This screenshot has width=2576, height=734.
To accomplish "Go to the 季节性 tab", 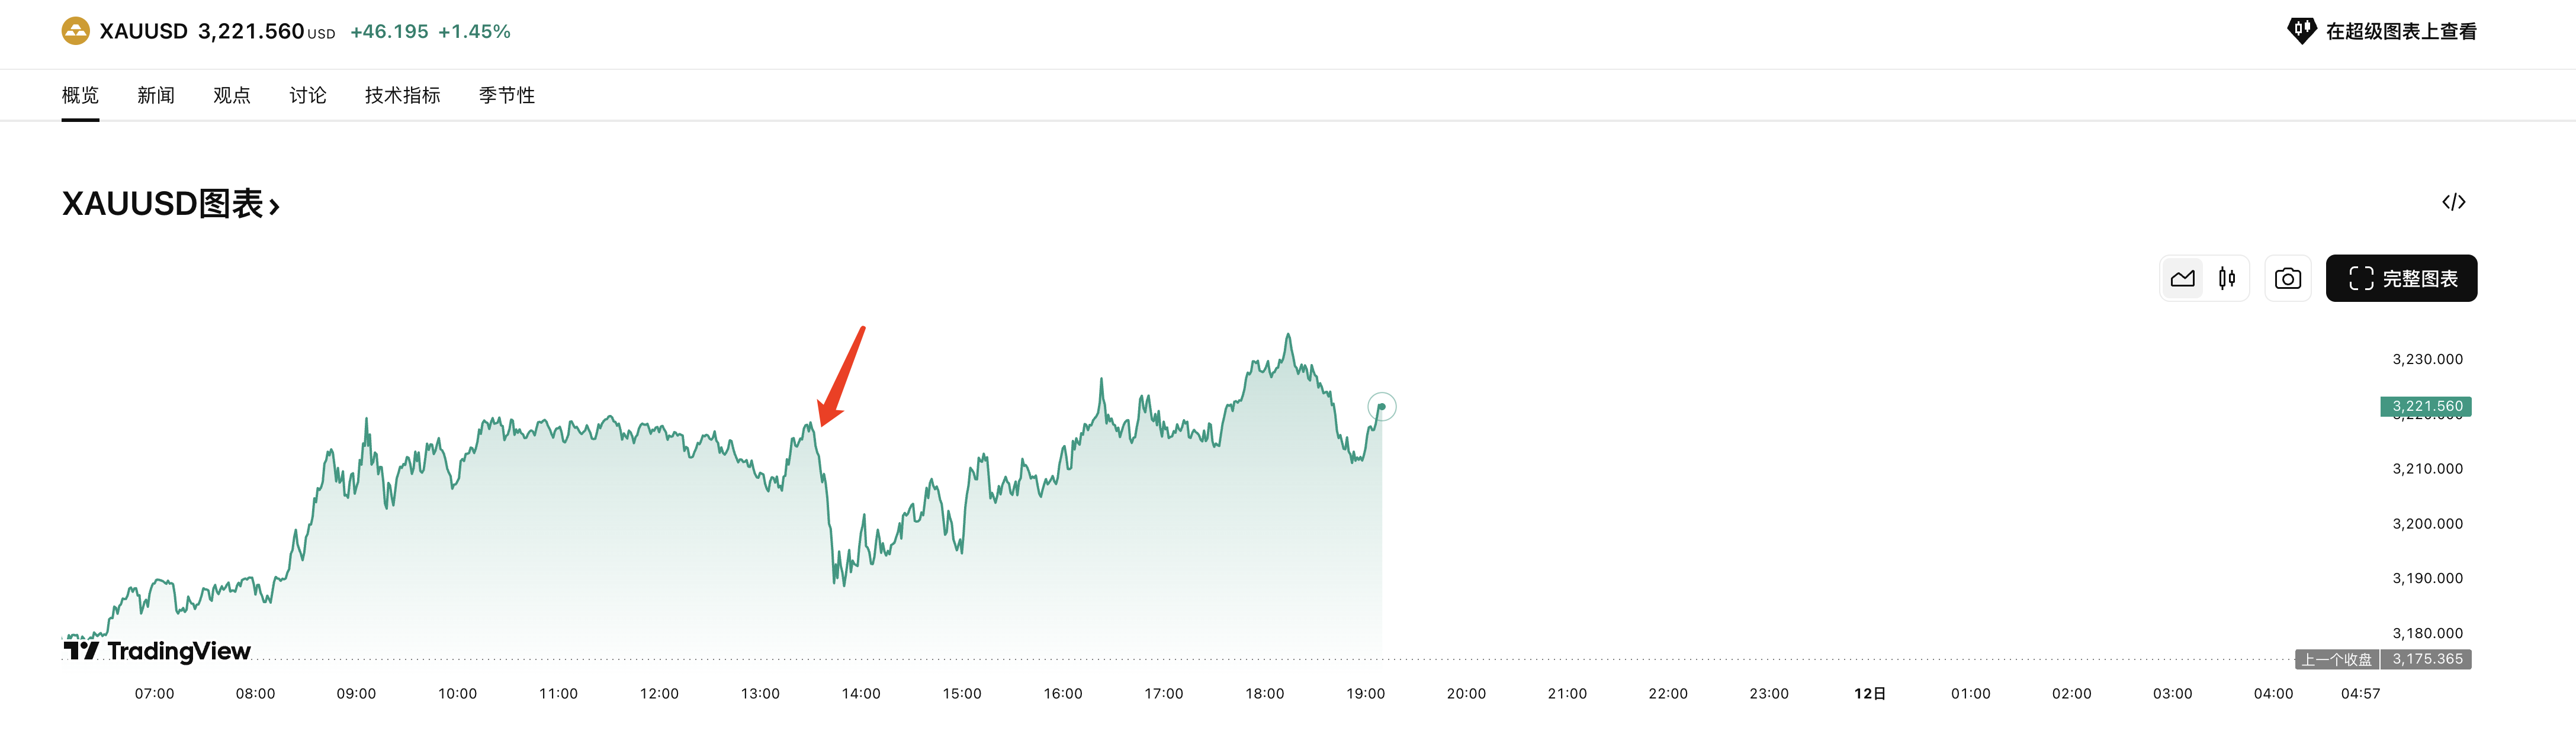I will pos(506,95).
